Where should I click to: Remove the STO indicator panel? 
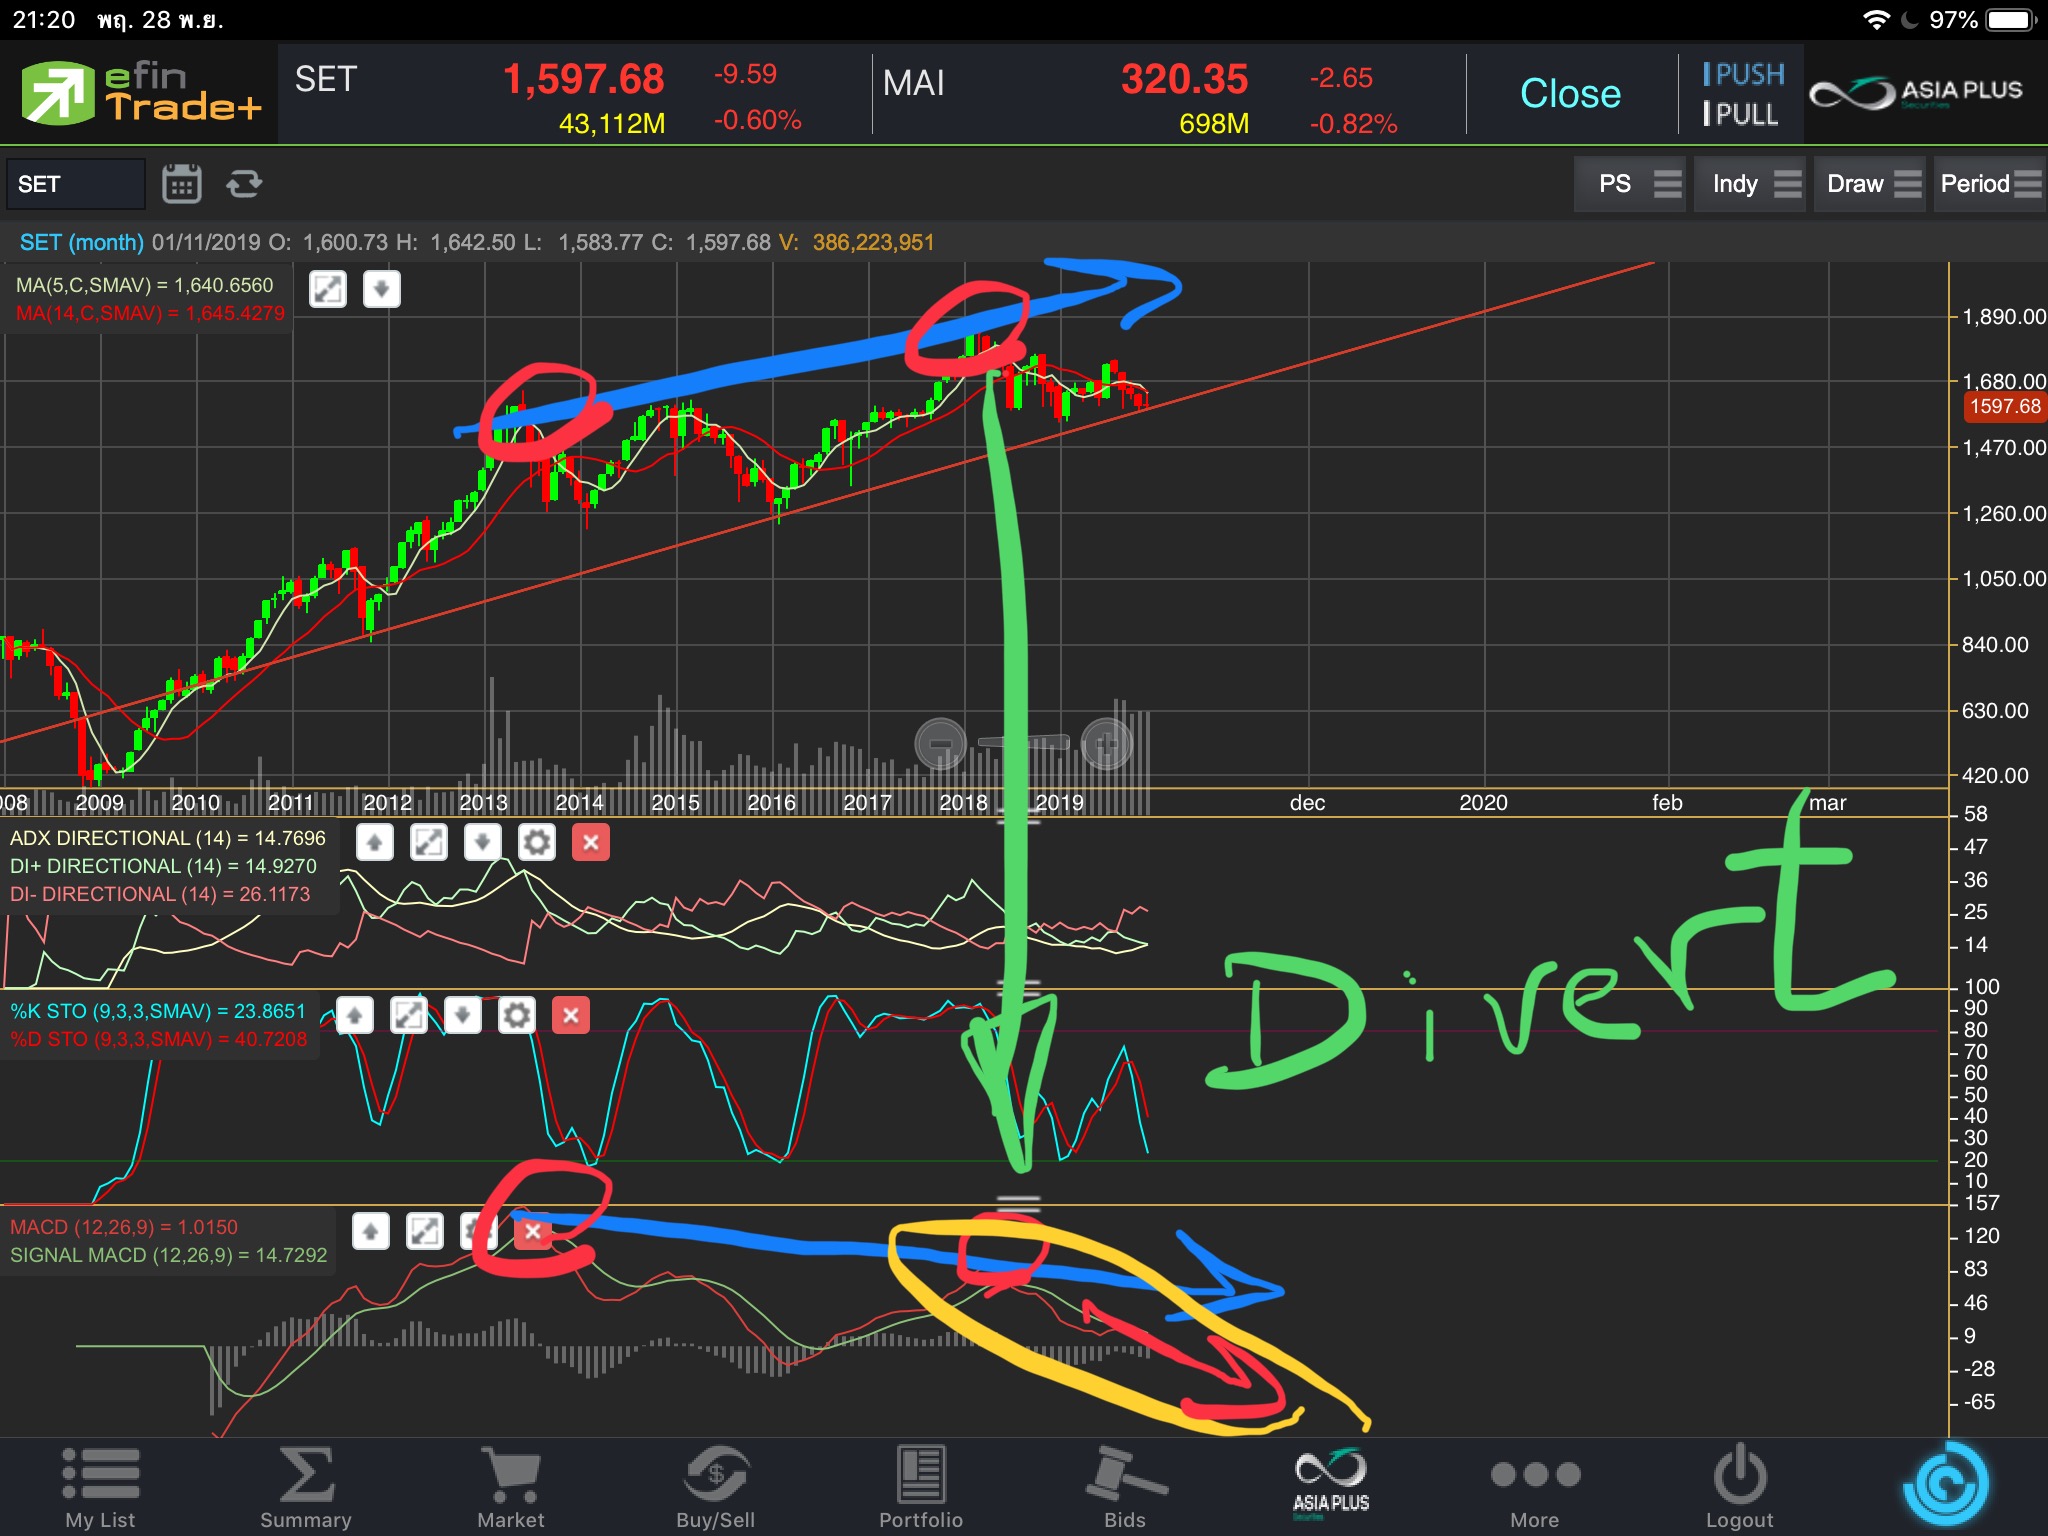click(x=571, y=1016)
